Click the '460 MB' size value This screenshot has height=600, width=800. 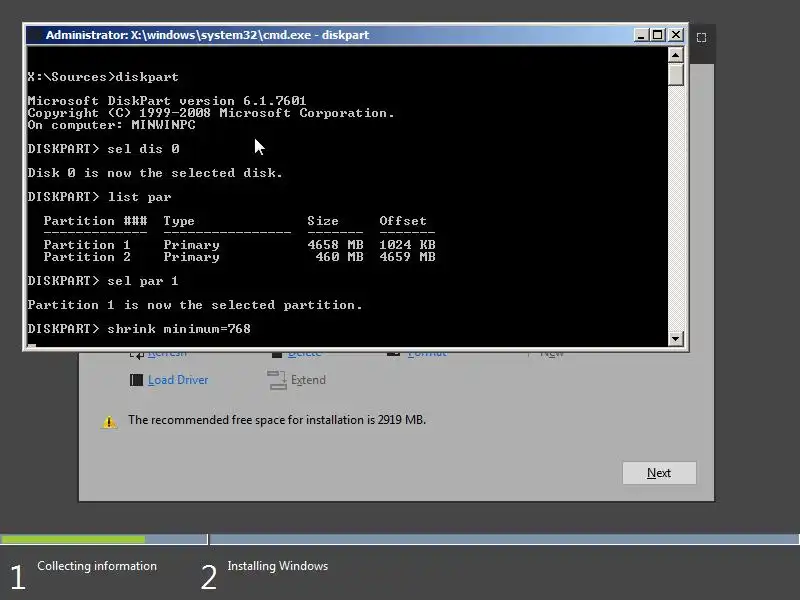(x=339, y=257)
